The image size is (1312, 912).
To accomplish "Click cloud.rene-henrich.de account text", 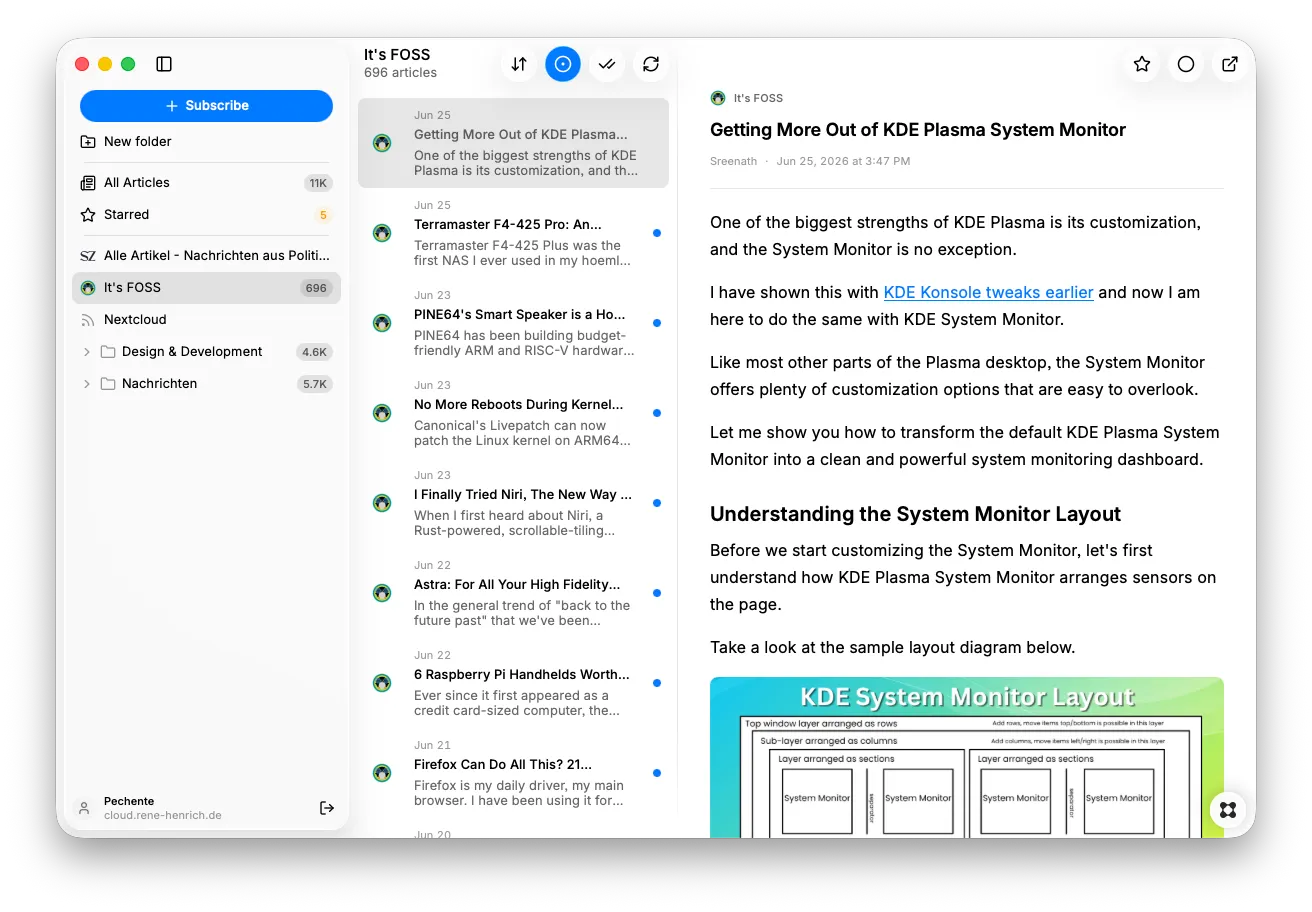I will point(163,816).
